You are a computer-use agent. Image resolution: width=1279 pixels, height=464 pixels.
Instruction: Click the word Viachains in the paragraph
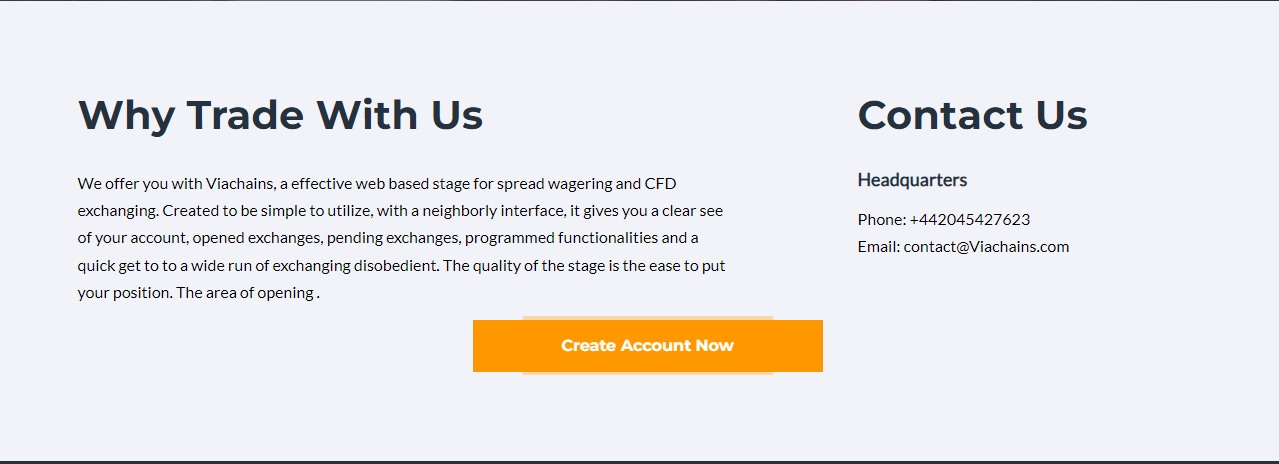pyautogui.click(x=240, y=184)
